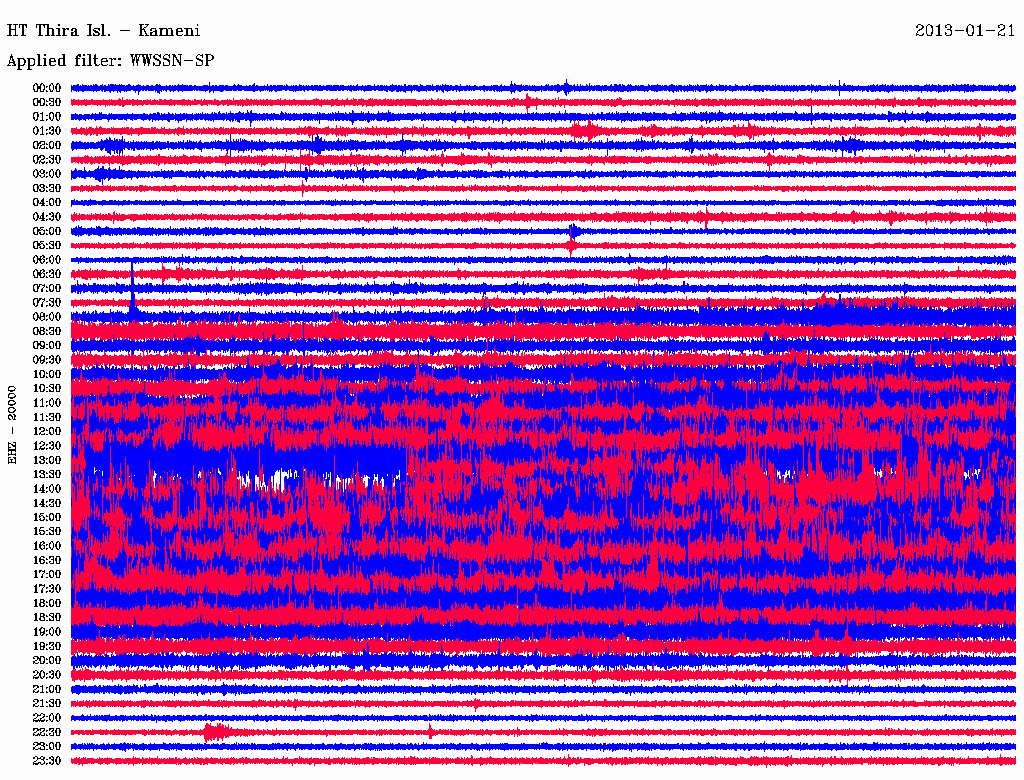Image resolution: width=1024 pixels, height=780 pixels.
Task: Click the blue event burst on the 05:00 trace
Action: click(x=574, y=231)
